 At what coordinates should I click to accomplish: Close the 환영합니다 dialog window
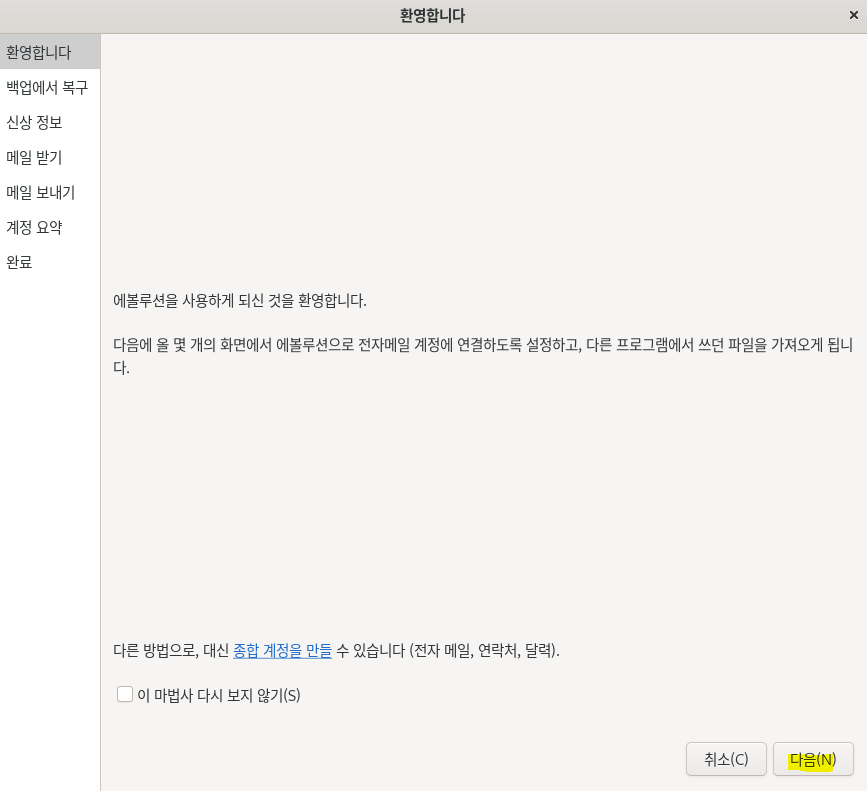tap(853, 15)
